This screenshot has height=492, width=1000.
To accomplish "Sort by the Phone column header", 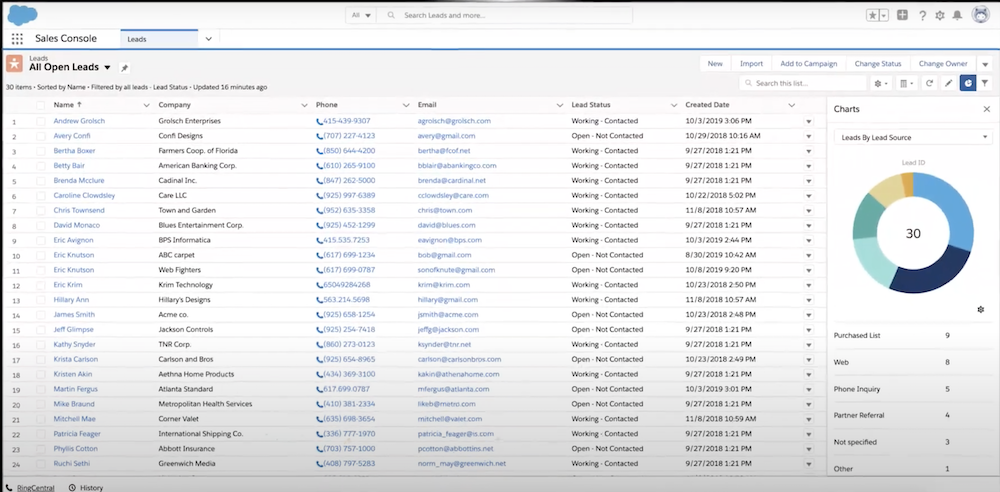I will click(327, 105).
